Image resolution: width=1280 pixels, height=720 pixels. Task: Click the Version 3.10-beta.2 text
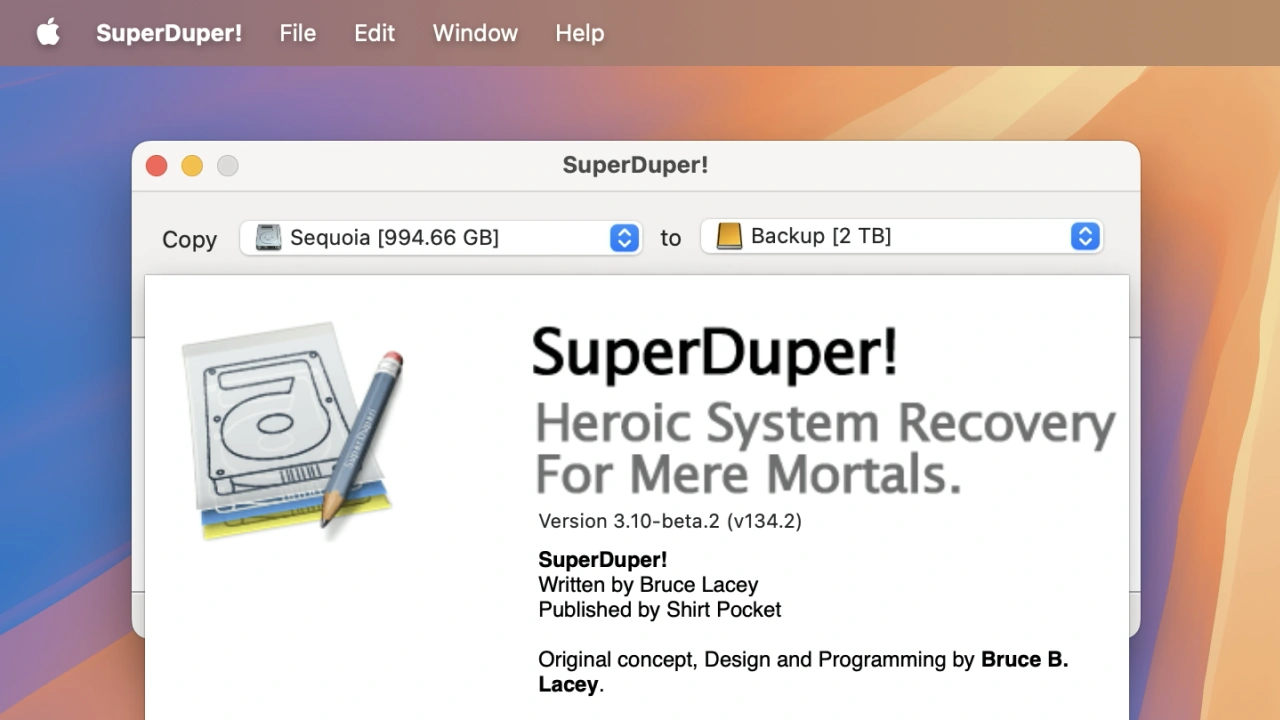tap(670, 521)
